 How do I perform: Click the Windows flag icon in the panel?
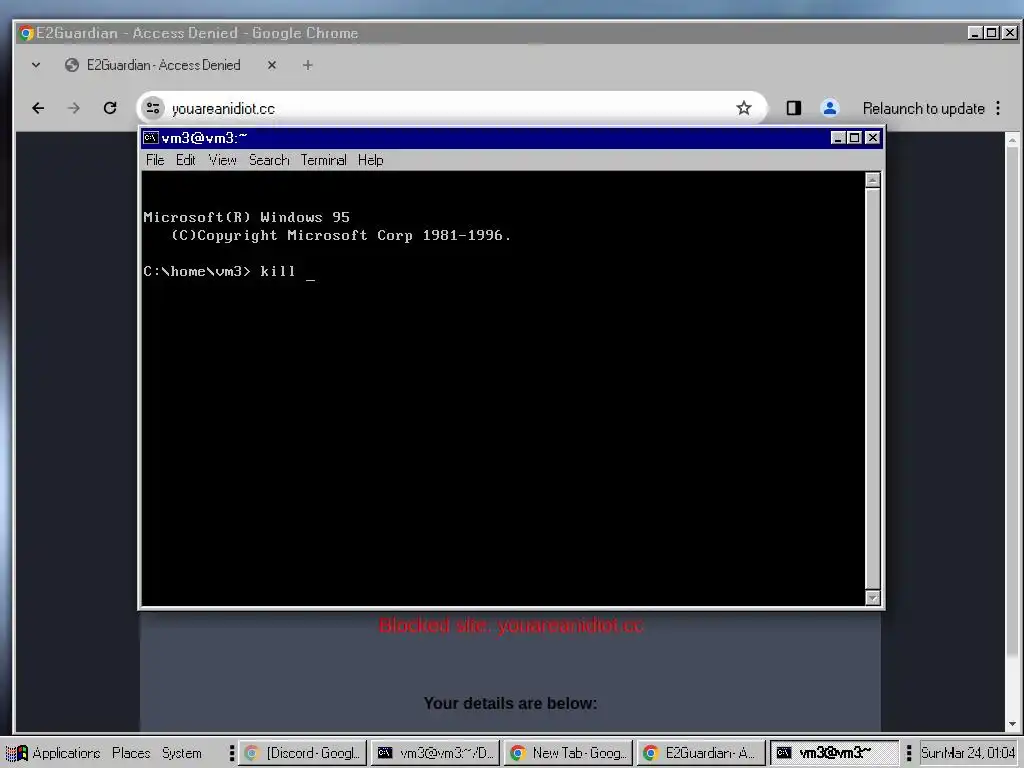16,753
